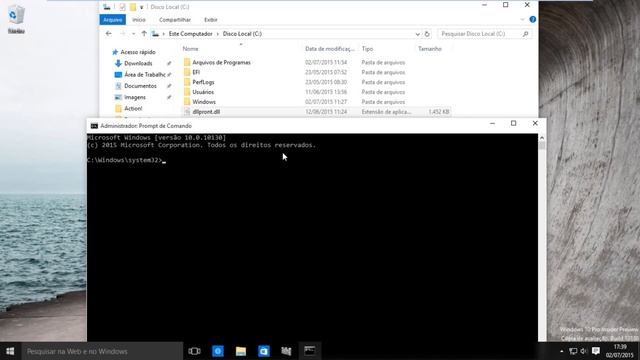
Task: Open the Explorer help question mark
Action: (533, 19)
